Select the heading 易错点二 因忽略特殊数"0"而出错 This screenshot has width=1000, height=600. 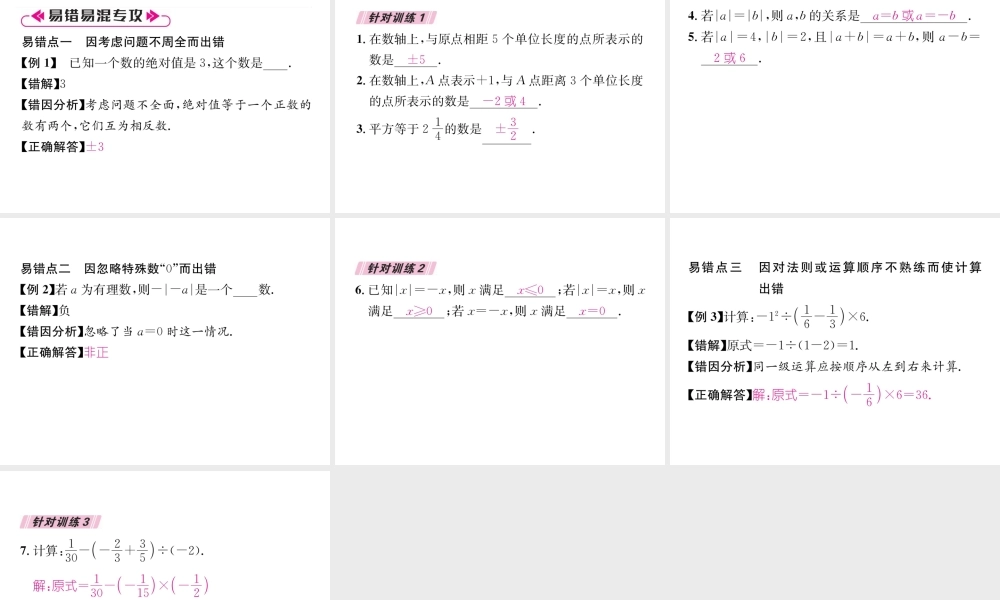119,268
